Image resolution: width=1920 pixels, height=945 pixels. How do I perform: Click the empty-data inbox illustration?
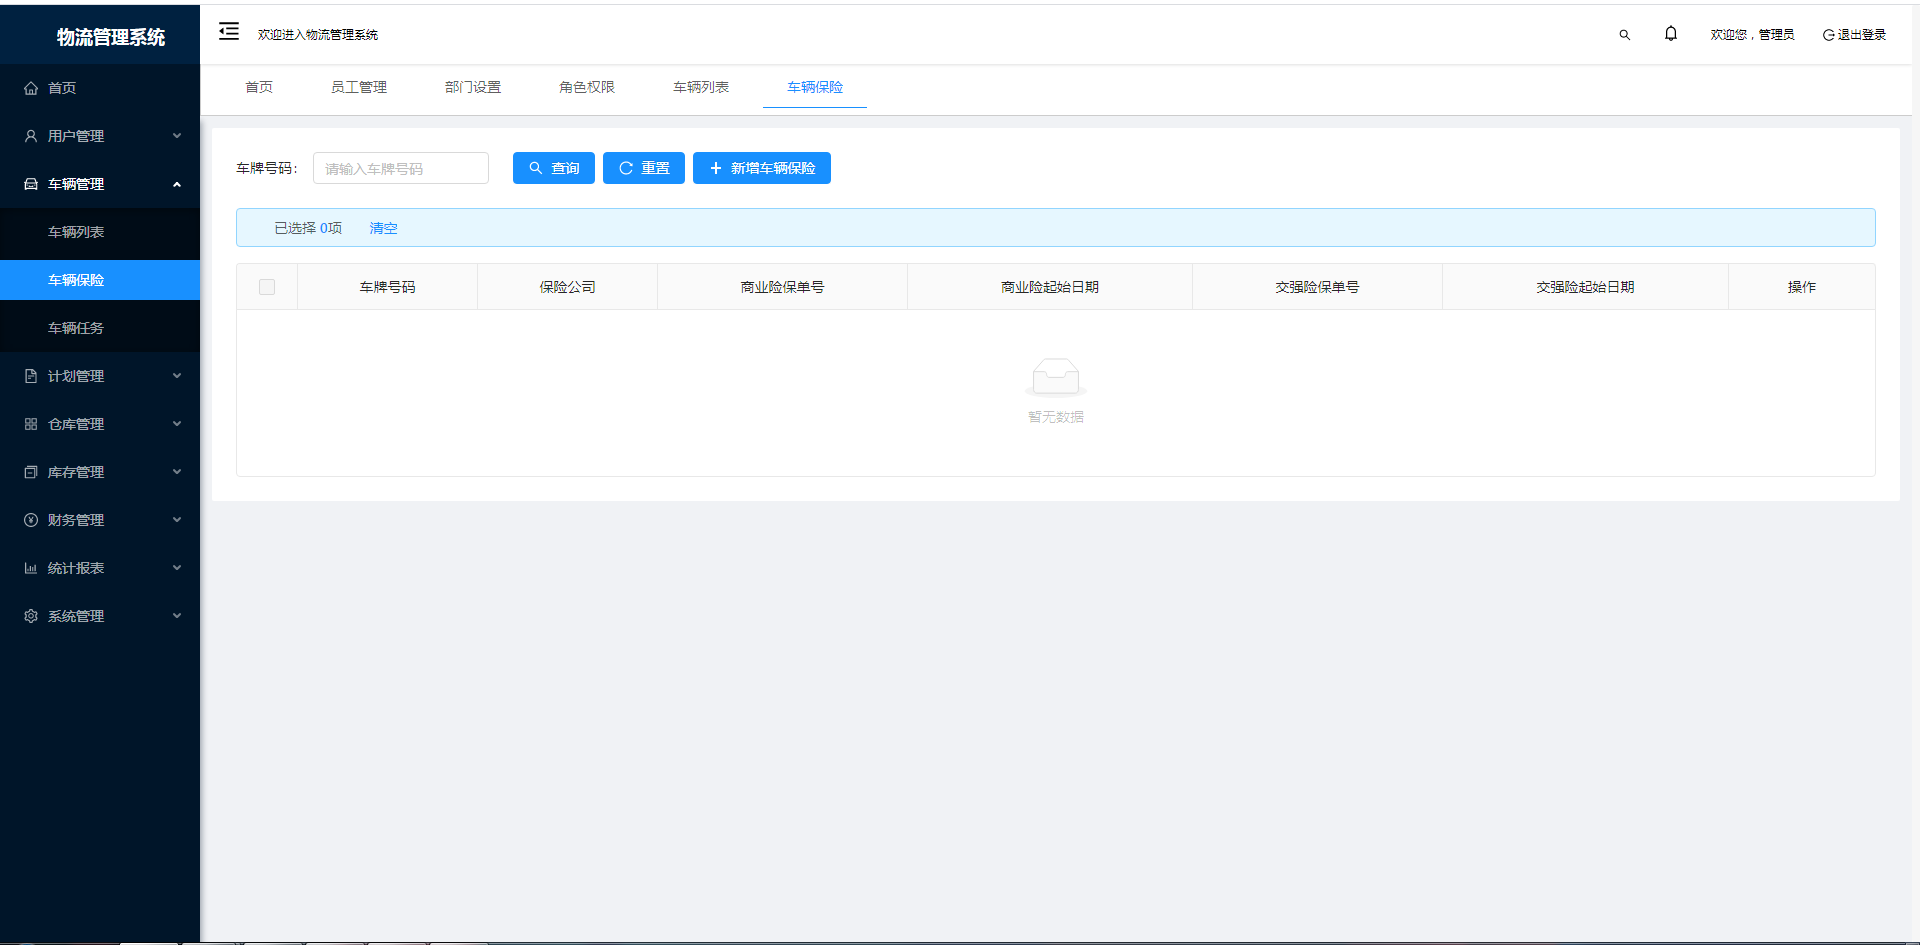click(x=1056, y=378)
